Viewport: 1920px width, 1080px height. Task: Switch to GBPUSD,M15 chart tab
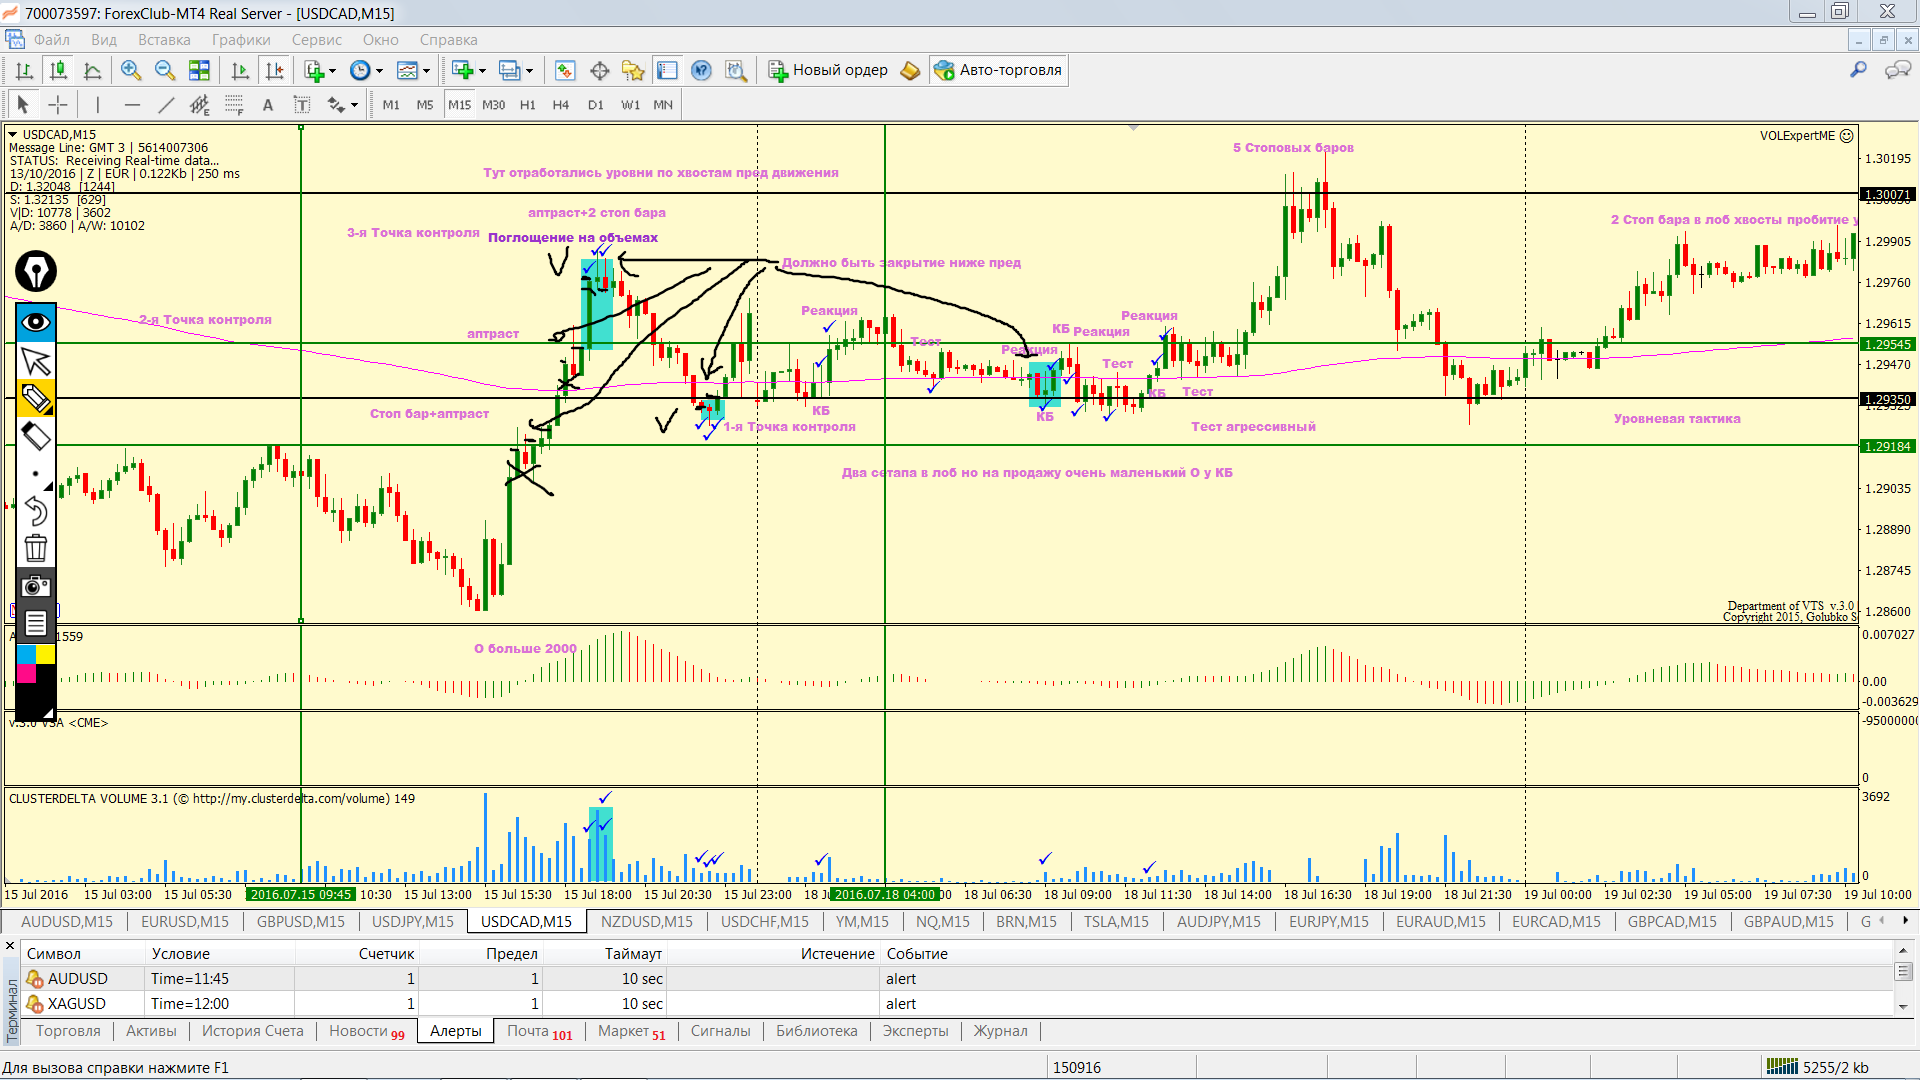pos(301,921)
